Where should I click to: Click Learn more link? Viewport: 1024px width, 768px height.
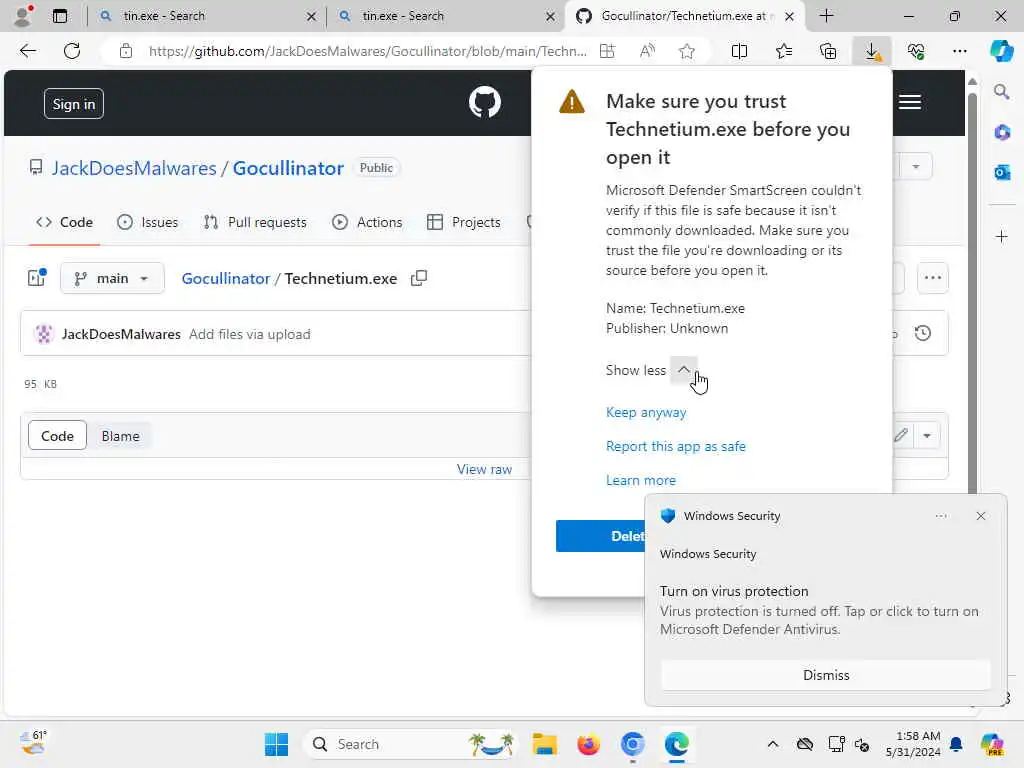coord(641,480)
